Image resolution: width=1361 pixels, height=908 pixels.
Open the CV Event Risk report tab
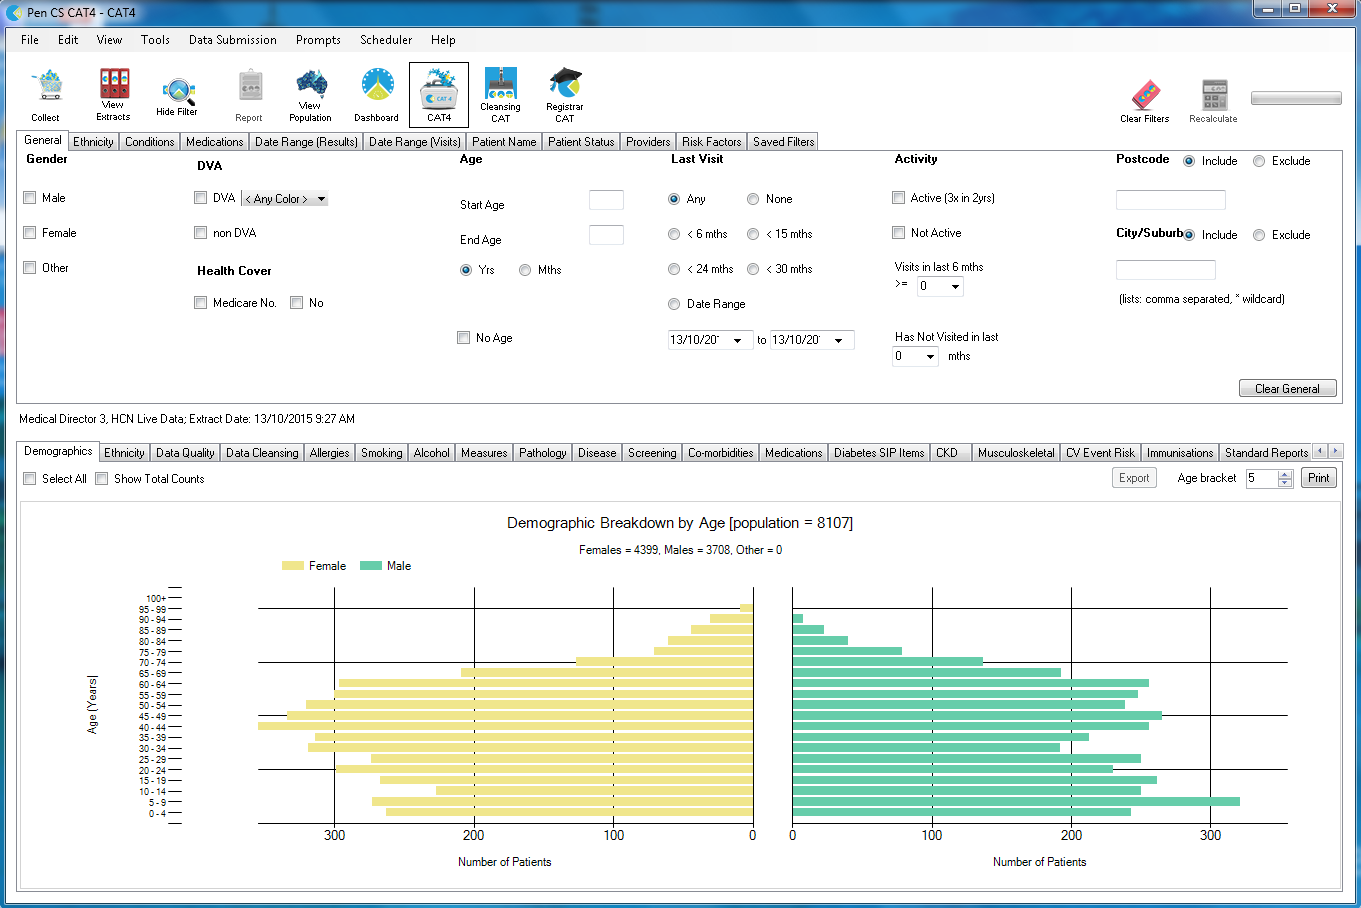click(x=1101, y=453)
